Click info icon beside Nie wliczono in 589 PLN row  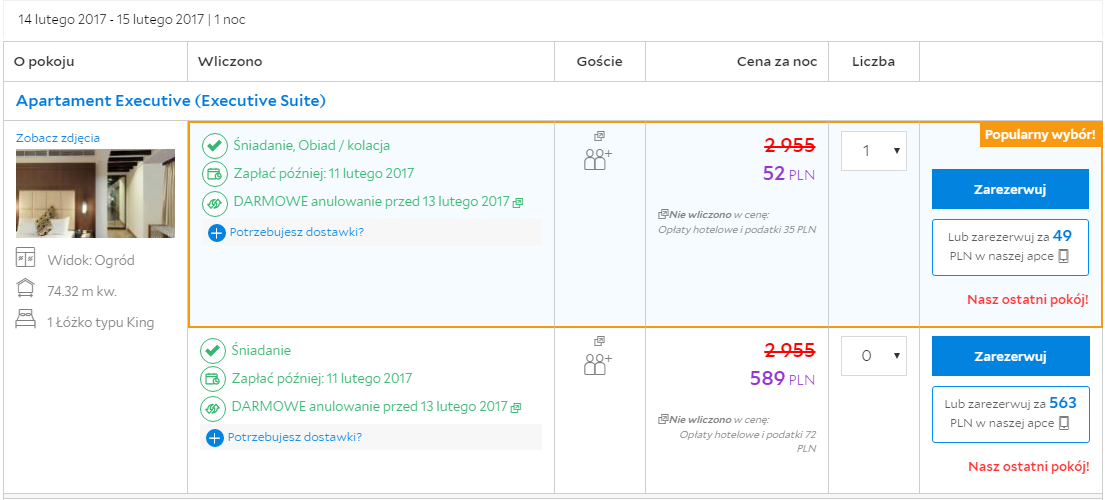[x=662, y=419]
